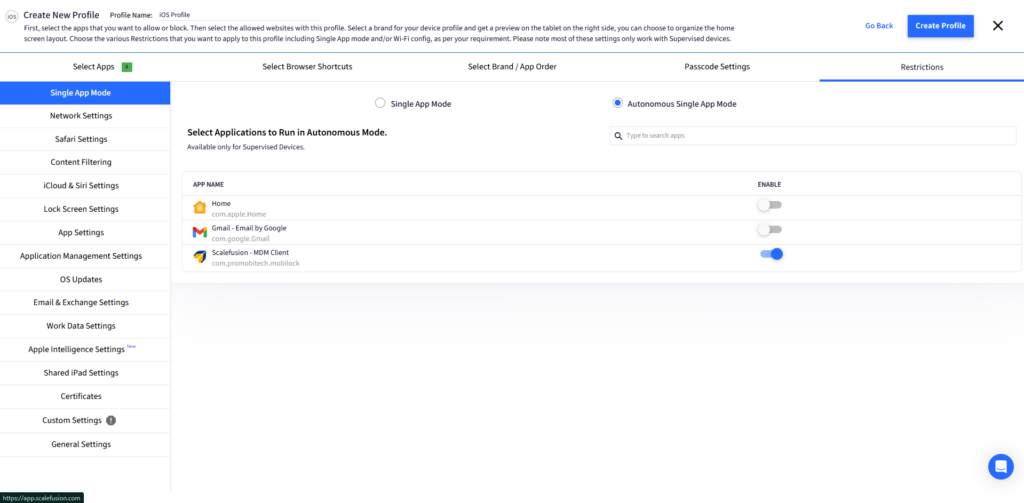This screenshot has width=1024, height=503.
Task: Click the Gmail app icon
Action: pyautogui.click(x=200, y=232)
